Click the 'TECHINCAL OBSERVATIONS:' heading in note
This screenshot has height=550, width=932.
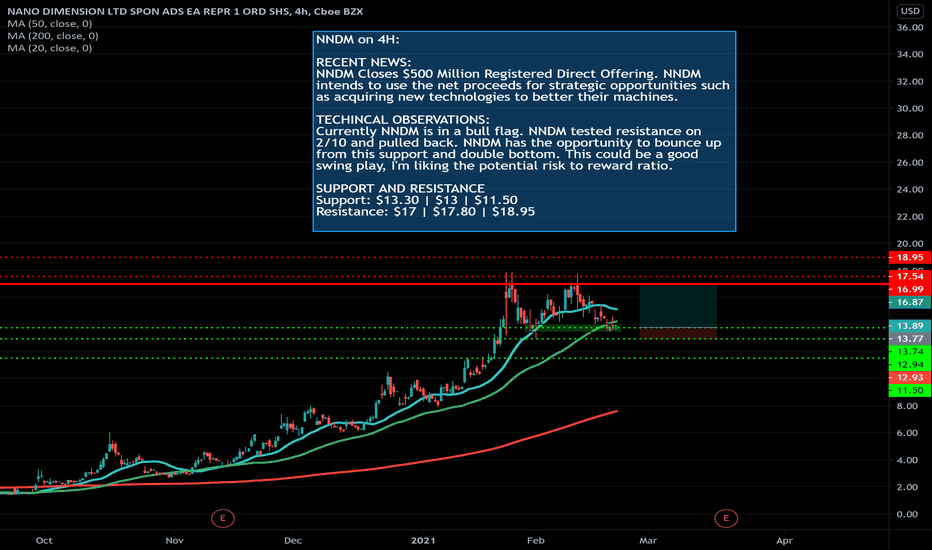[402, 120]
